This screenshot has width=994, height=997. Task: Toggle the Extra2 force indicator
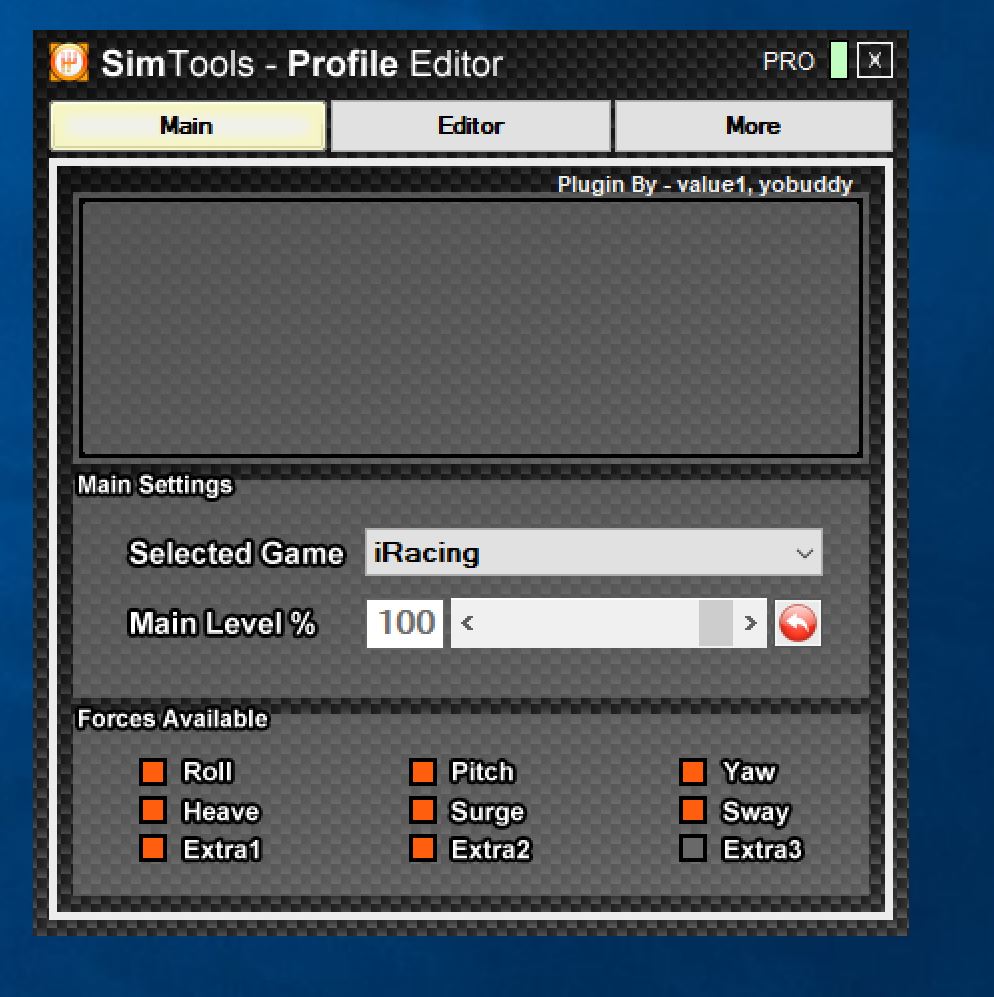click(x=423, y=848)
